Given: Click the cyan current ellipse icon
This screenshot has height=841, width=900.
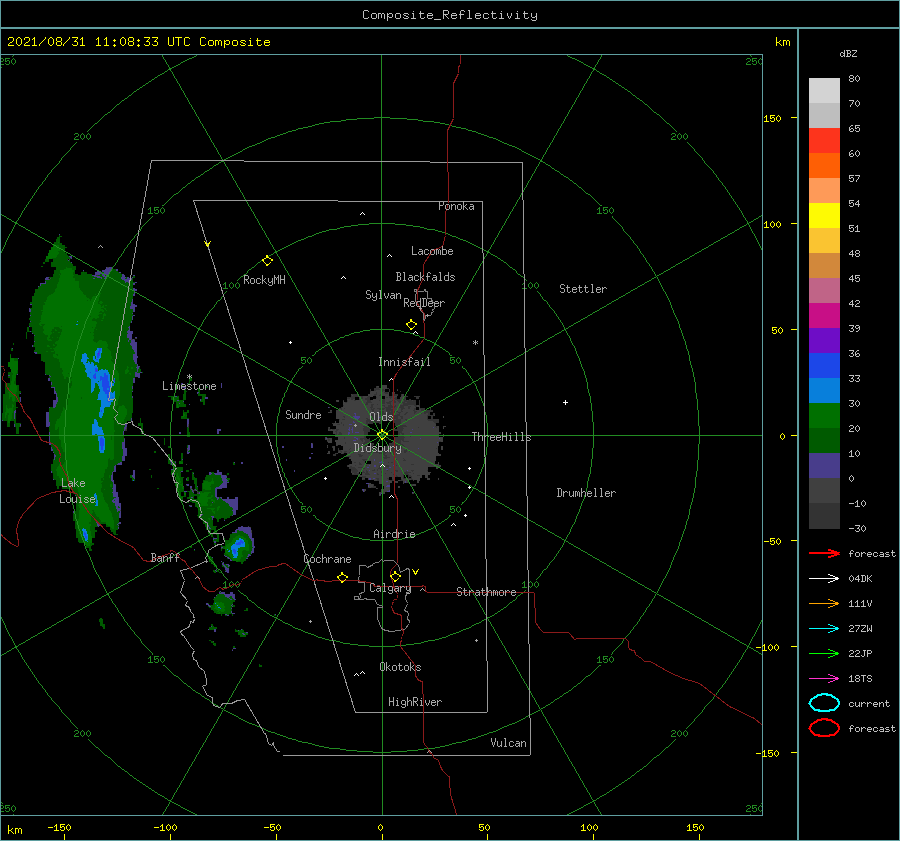Looking at the screenshot, I should point(824,703).
